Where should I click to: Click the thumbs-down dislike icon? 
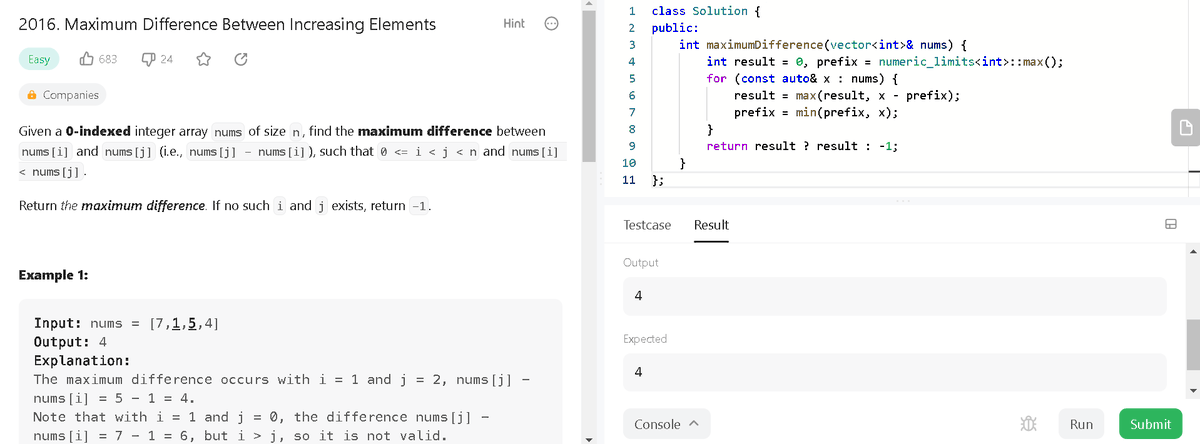point(147,60)
